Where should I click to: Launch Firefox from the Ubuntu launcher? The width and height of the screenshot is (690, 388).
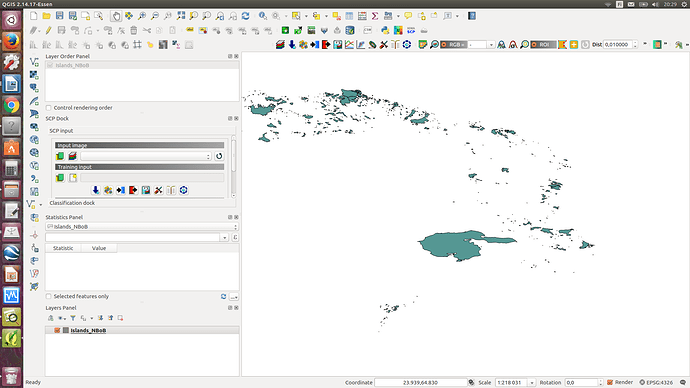(11, 41)
